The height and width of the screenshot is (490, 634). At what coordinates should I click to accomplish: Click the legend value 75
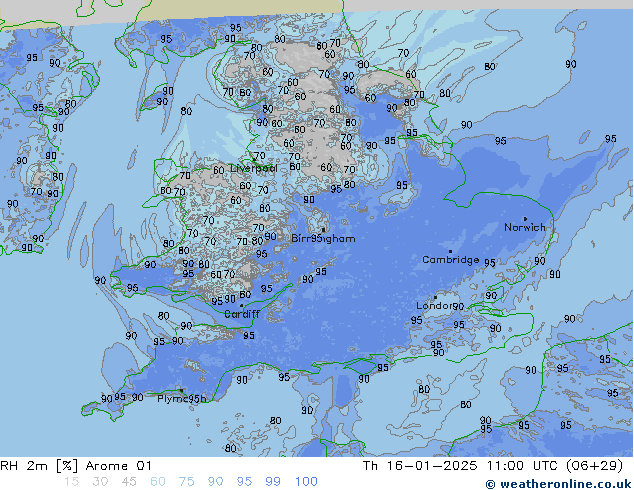[186, 482]
